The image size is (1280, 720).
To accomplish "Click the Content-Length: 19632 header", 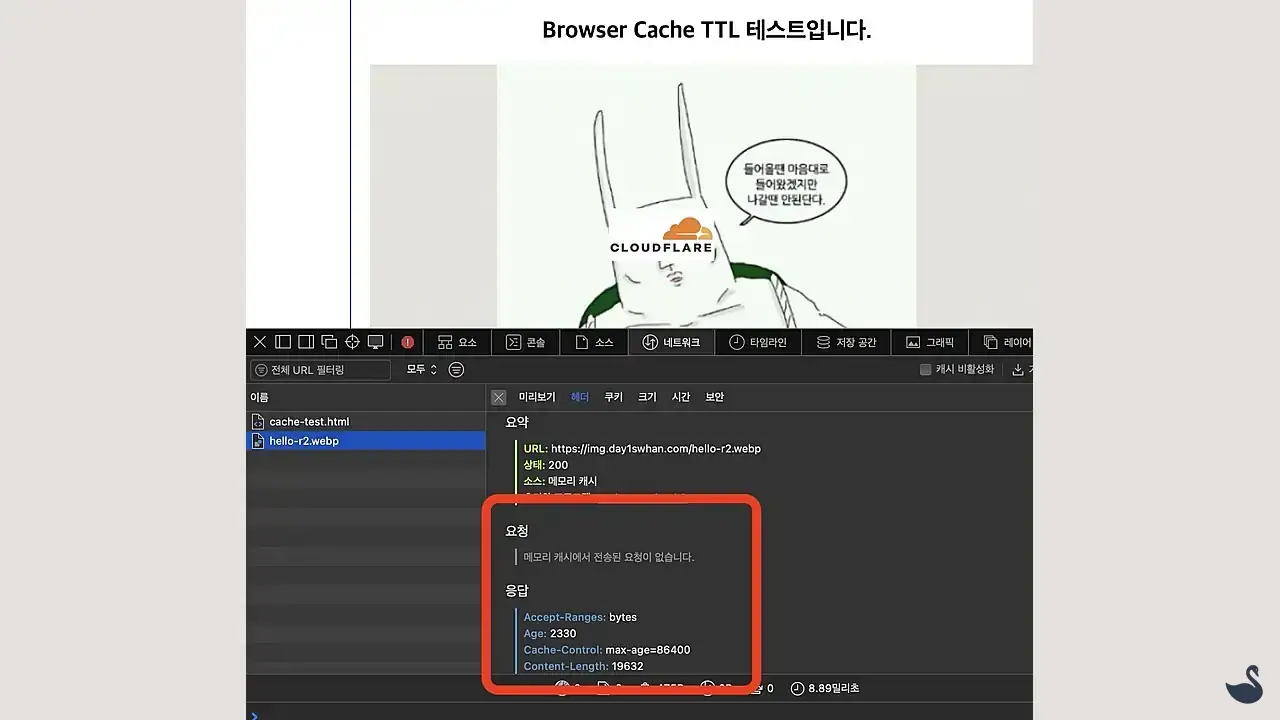I will tap(583, 666).
